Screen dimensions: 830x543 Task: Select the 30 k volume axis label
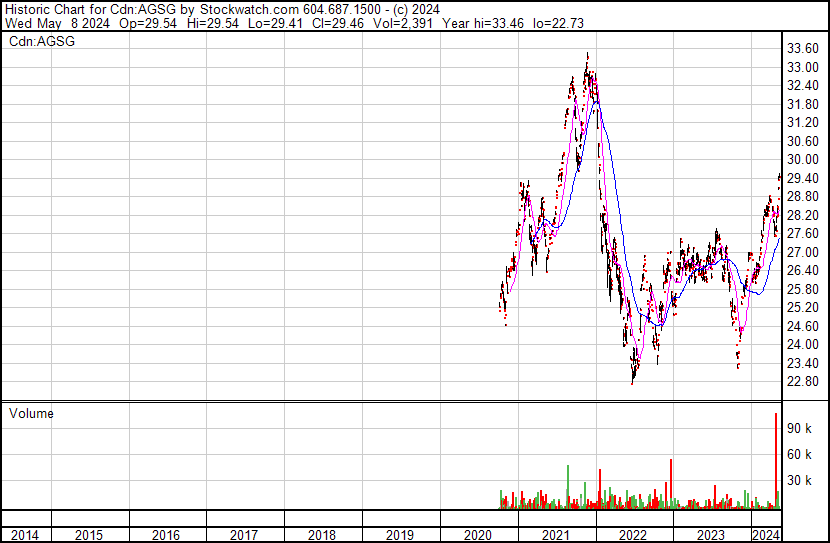(x=799, y=480)
